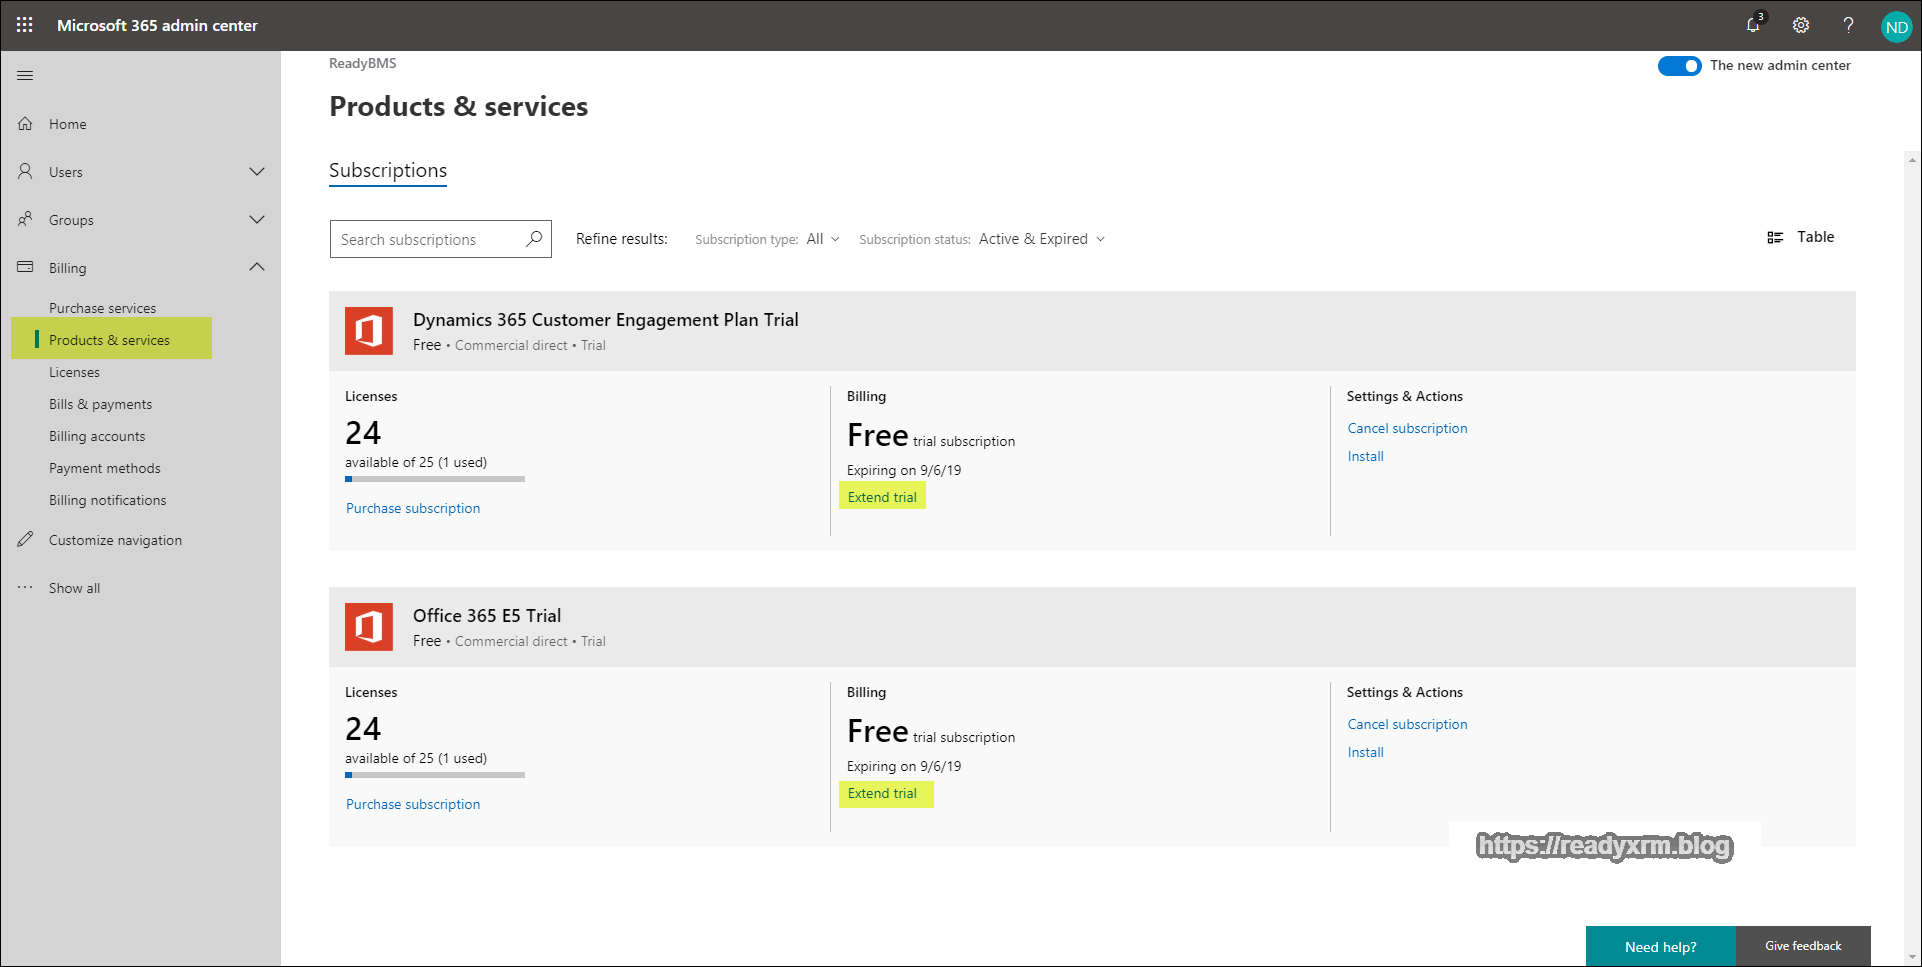Collapse the Billing navigation section
This screenshot has width=1922, height=967.
(256, 267)
